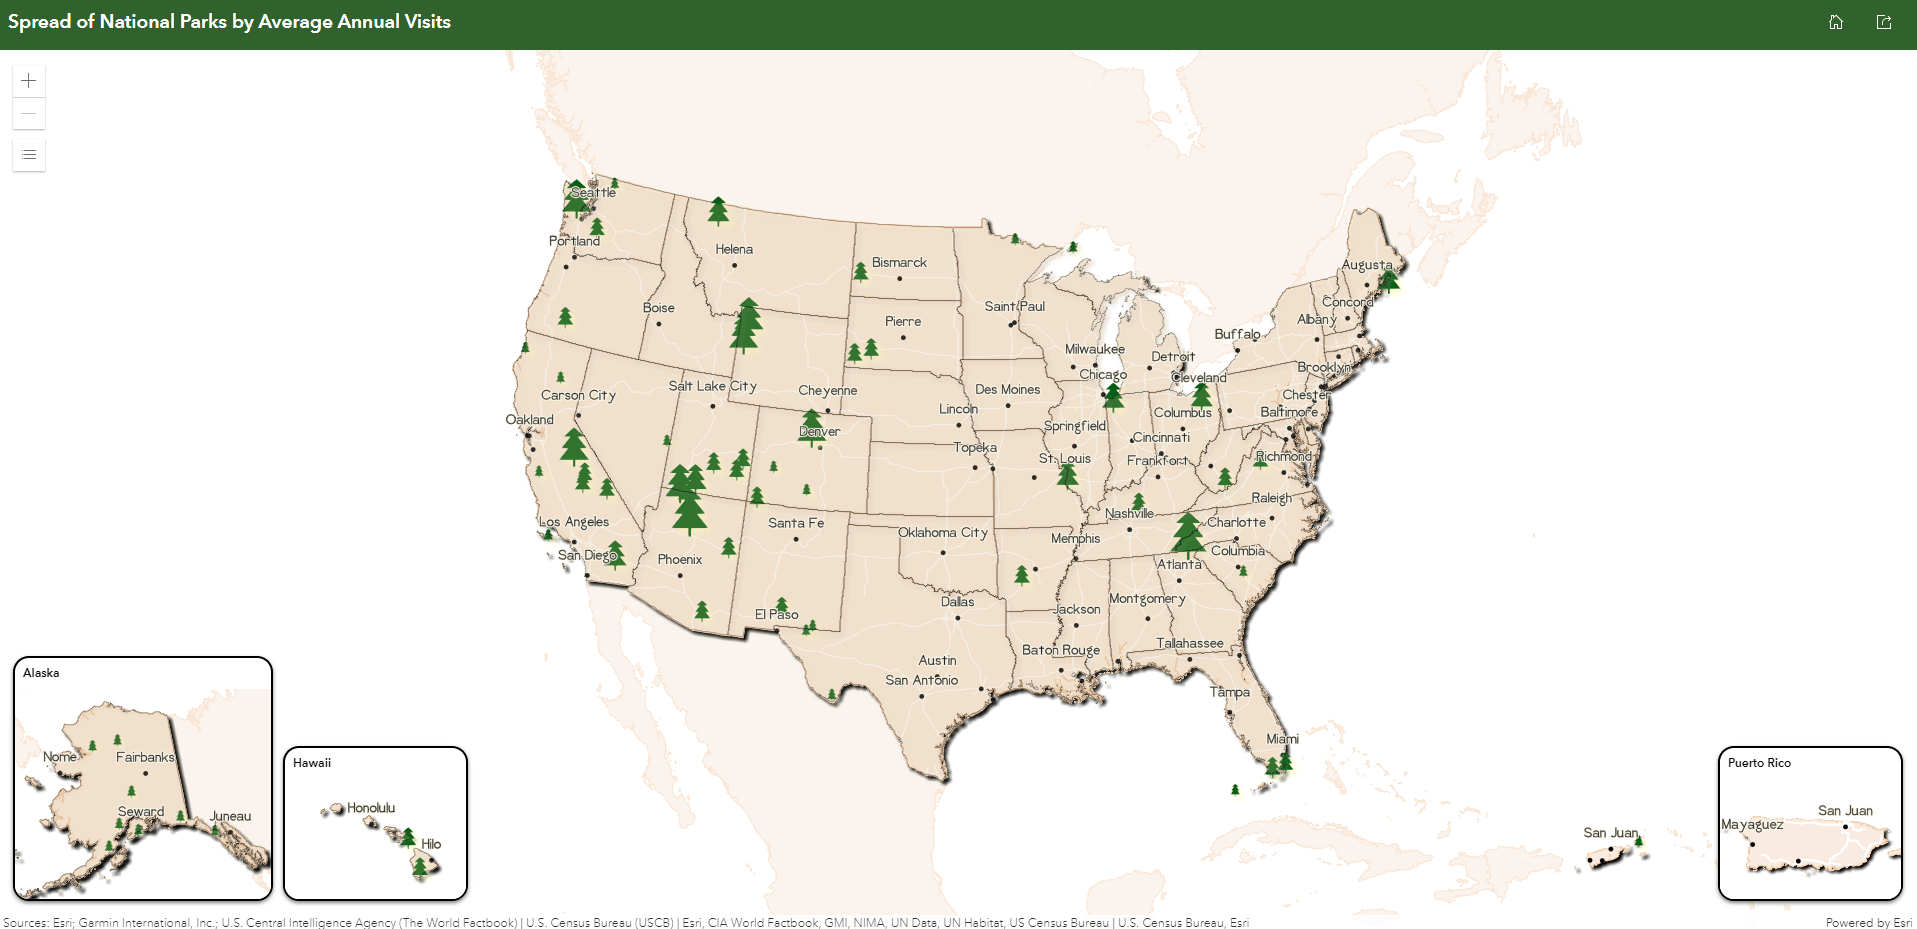Image resolution: width=1917 pixels, height=929 pixels.
Task: Select the largest park tree in Wyoming
Action: point(745,325)
